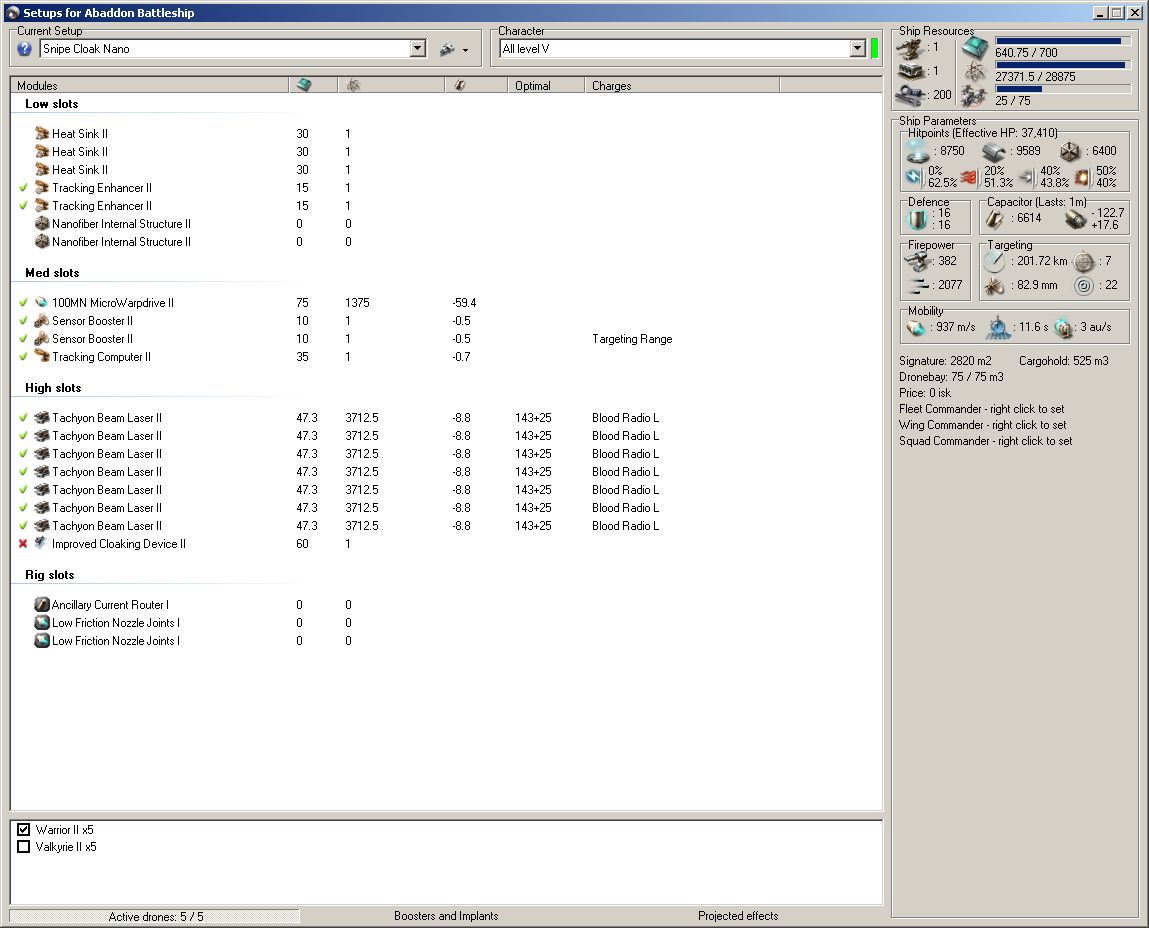Toggle active state of last Tachyon Beam Laser II

coord(23,526)
